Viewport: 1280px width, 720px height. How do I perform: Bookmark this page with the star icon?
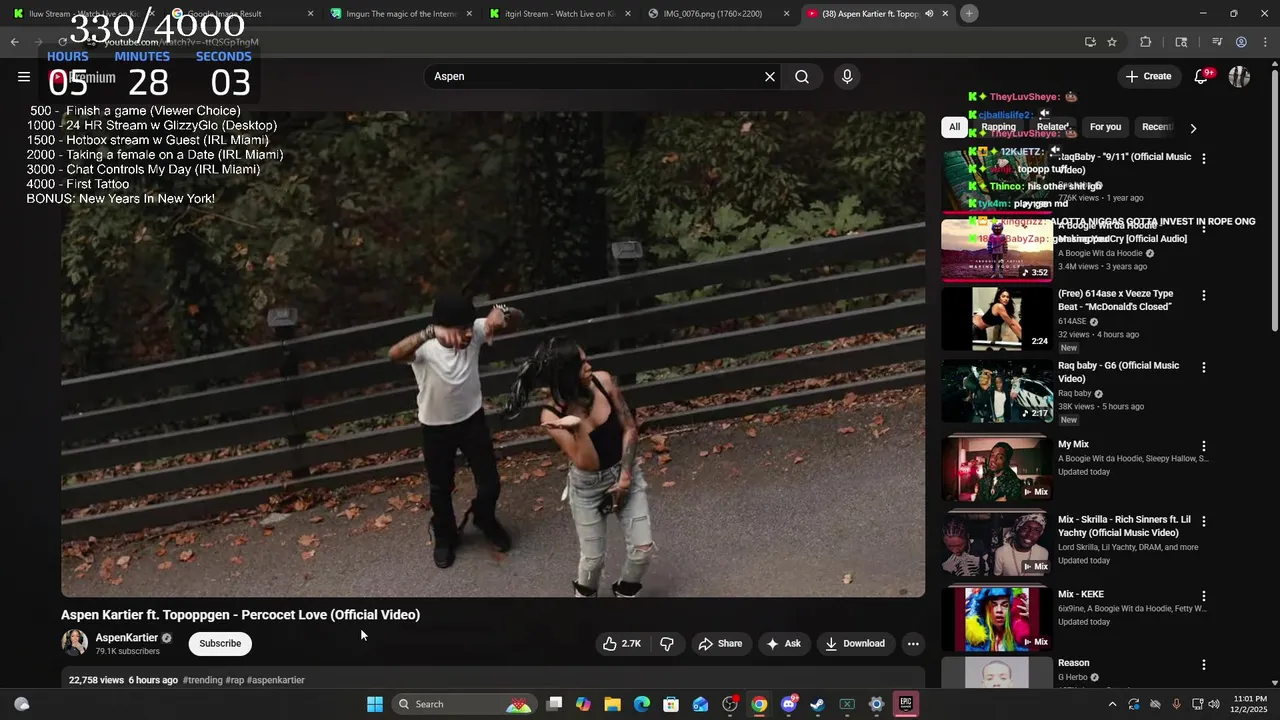point(1112,42)
